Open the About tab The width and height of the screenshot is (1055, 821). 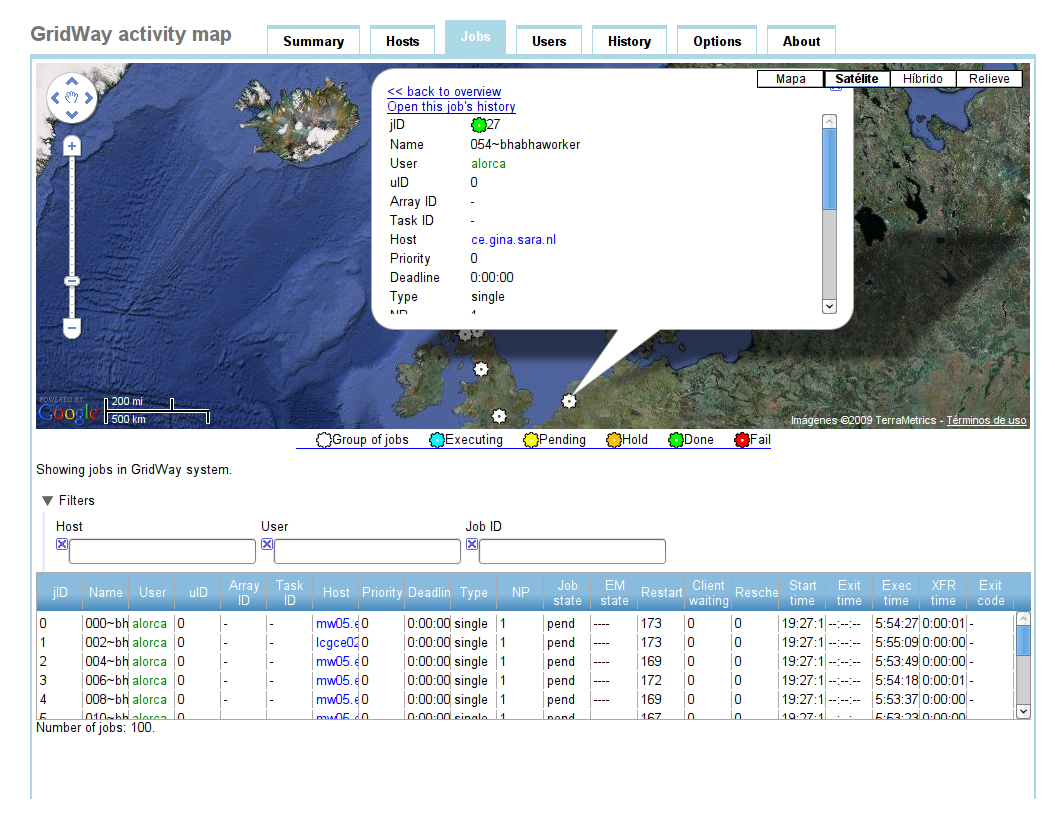[x=801, y=41]
